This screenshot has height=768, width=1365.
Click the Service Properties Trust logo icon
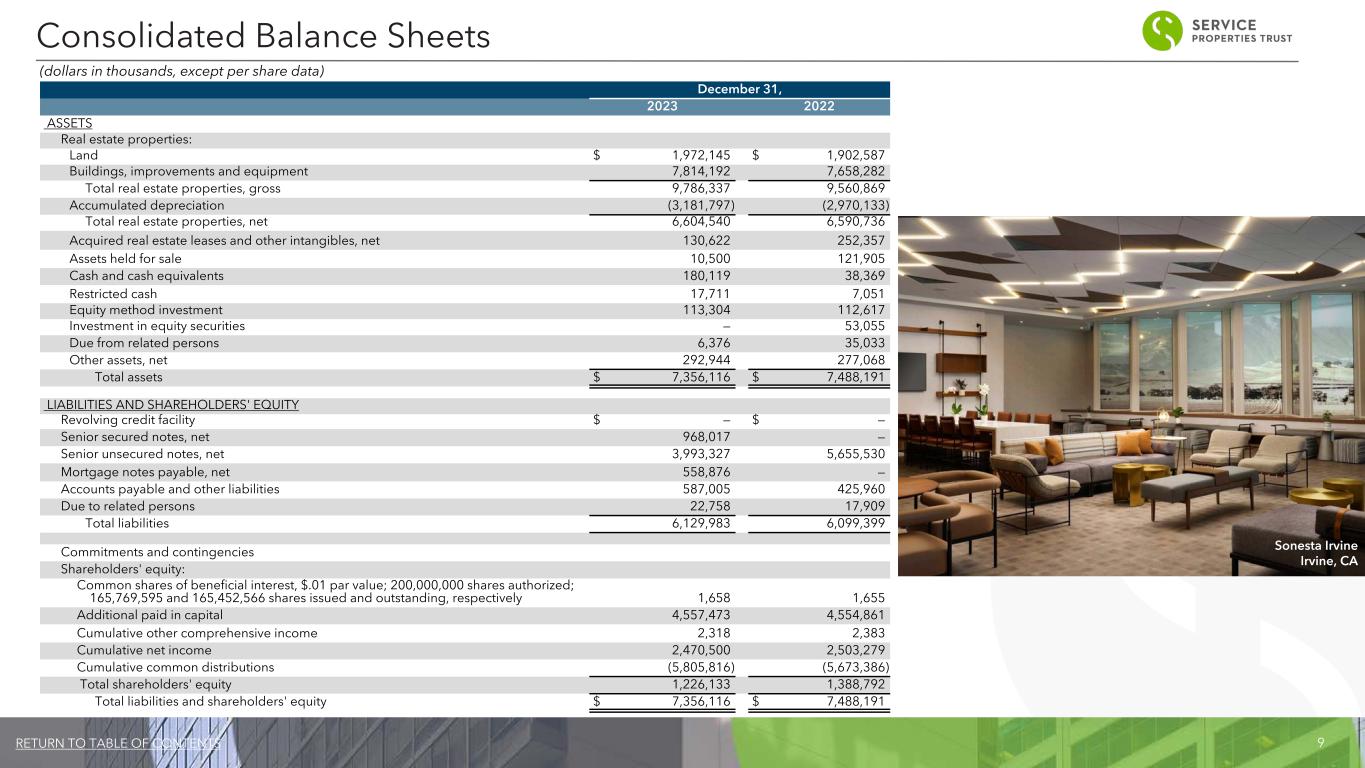[1163, 31]
